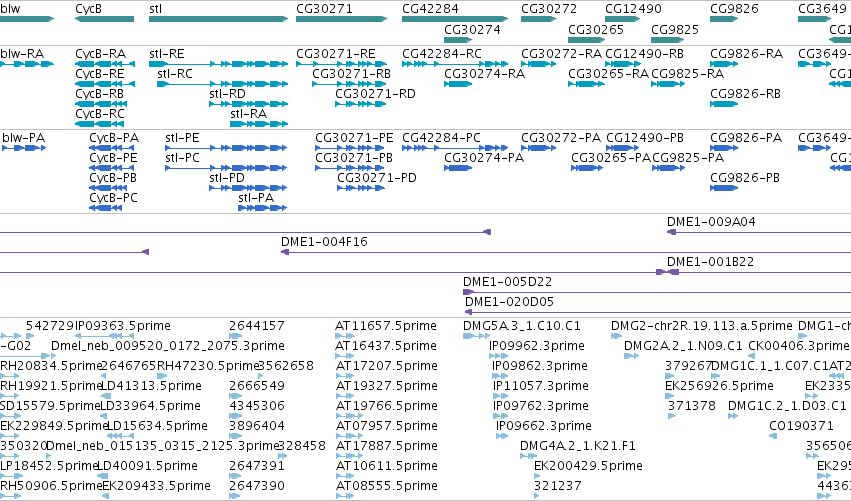Select the CycB gene label
The image size is (851, 501).
coord(88,9)
